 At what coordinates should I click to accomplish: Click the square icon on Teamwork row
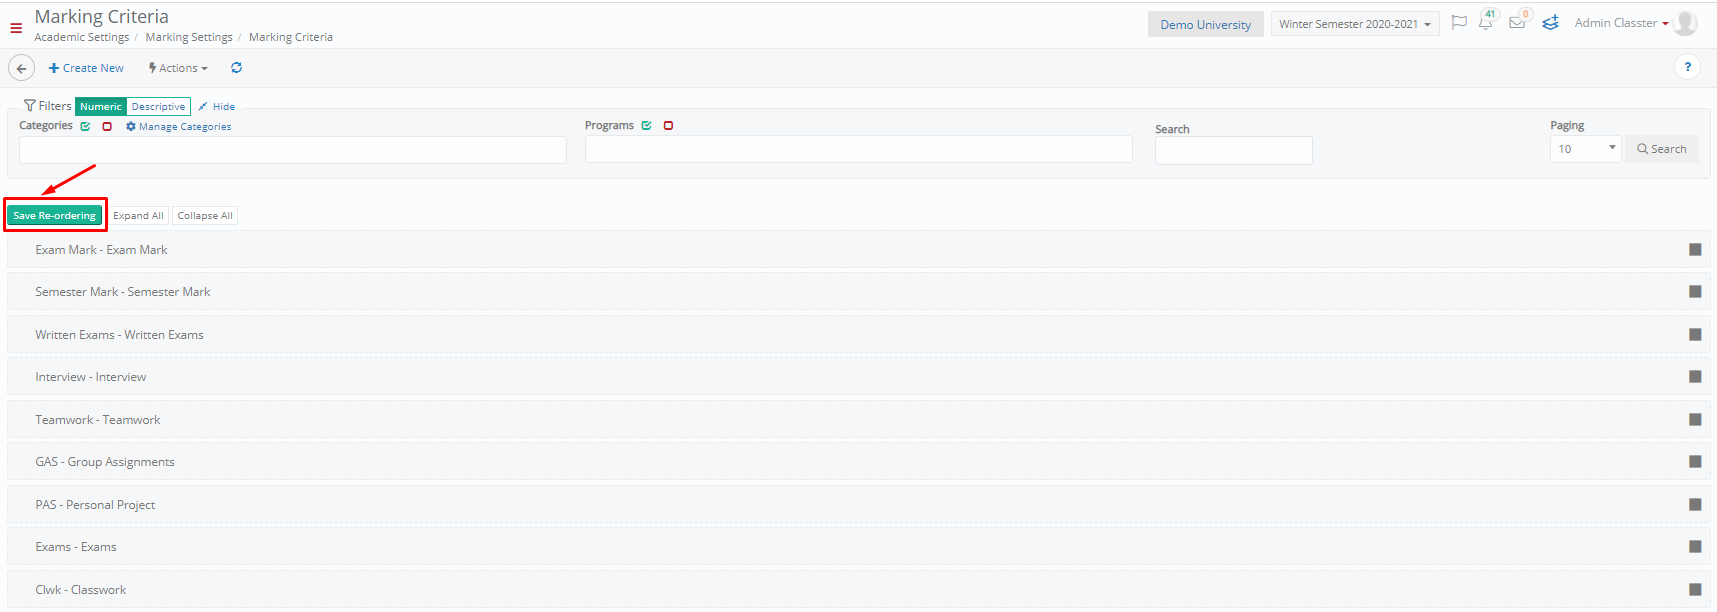pyautogui.click(x=1695, y=419)
